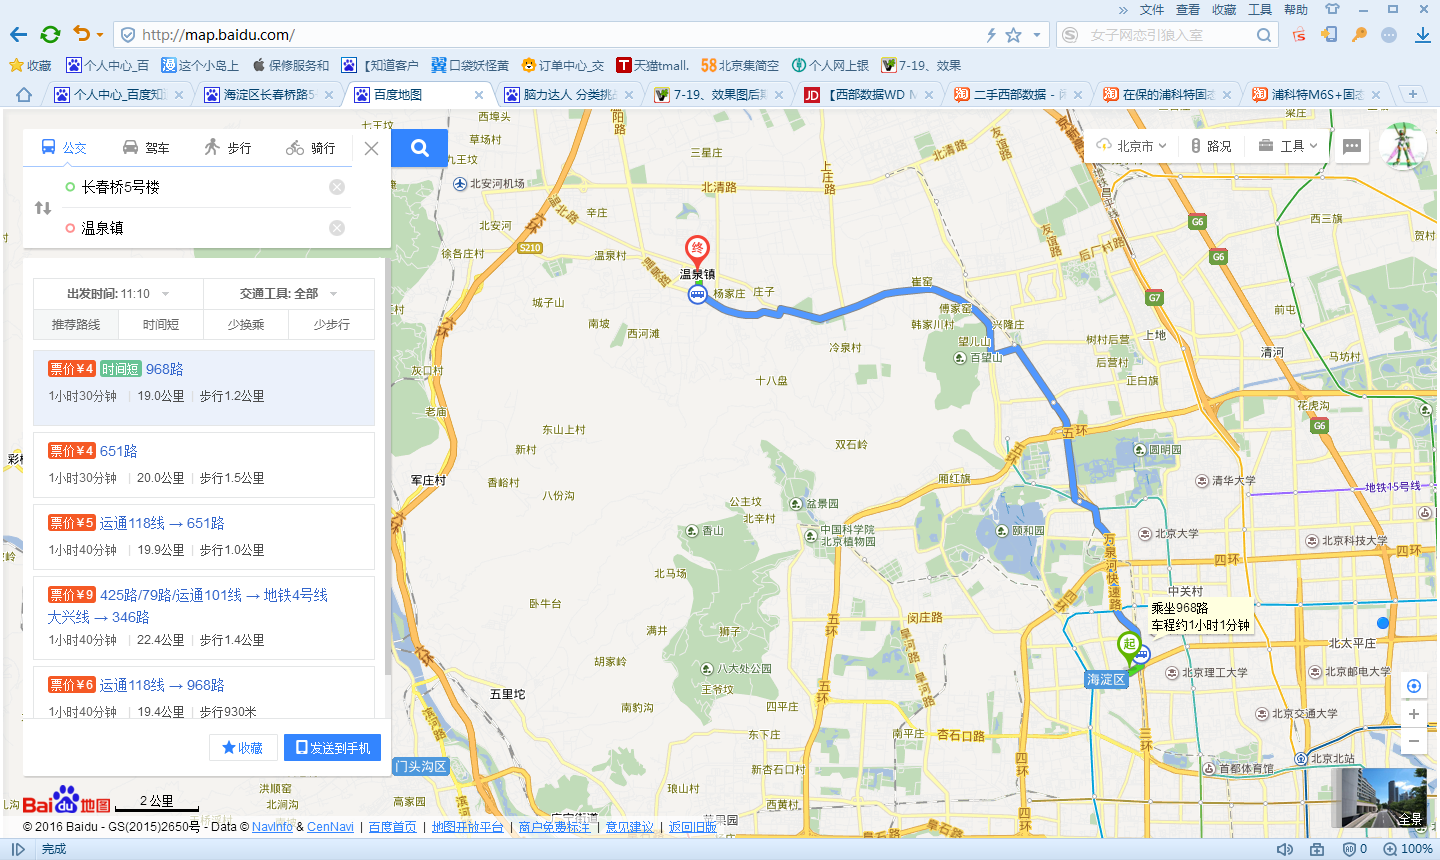Open zoom 100% status control
This screenshot has width=1440, height=860.
tap(1408, 849)
